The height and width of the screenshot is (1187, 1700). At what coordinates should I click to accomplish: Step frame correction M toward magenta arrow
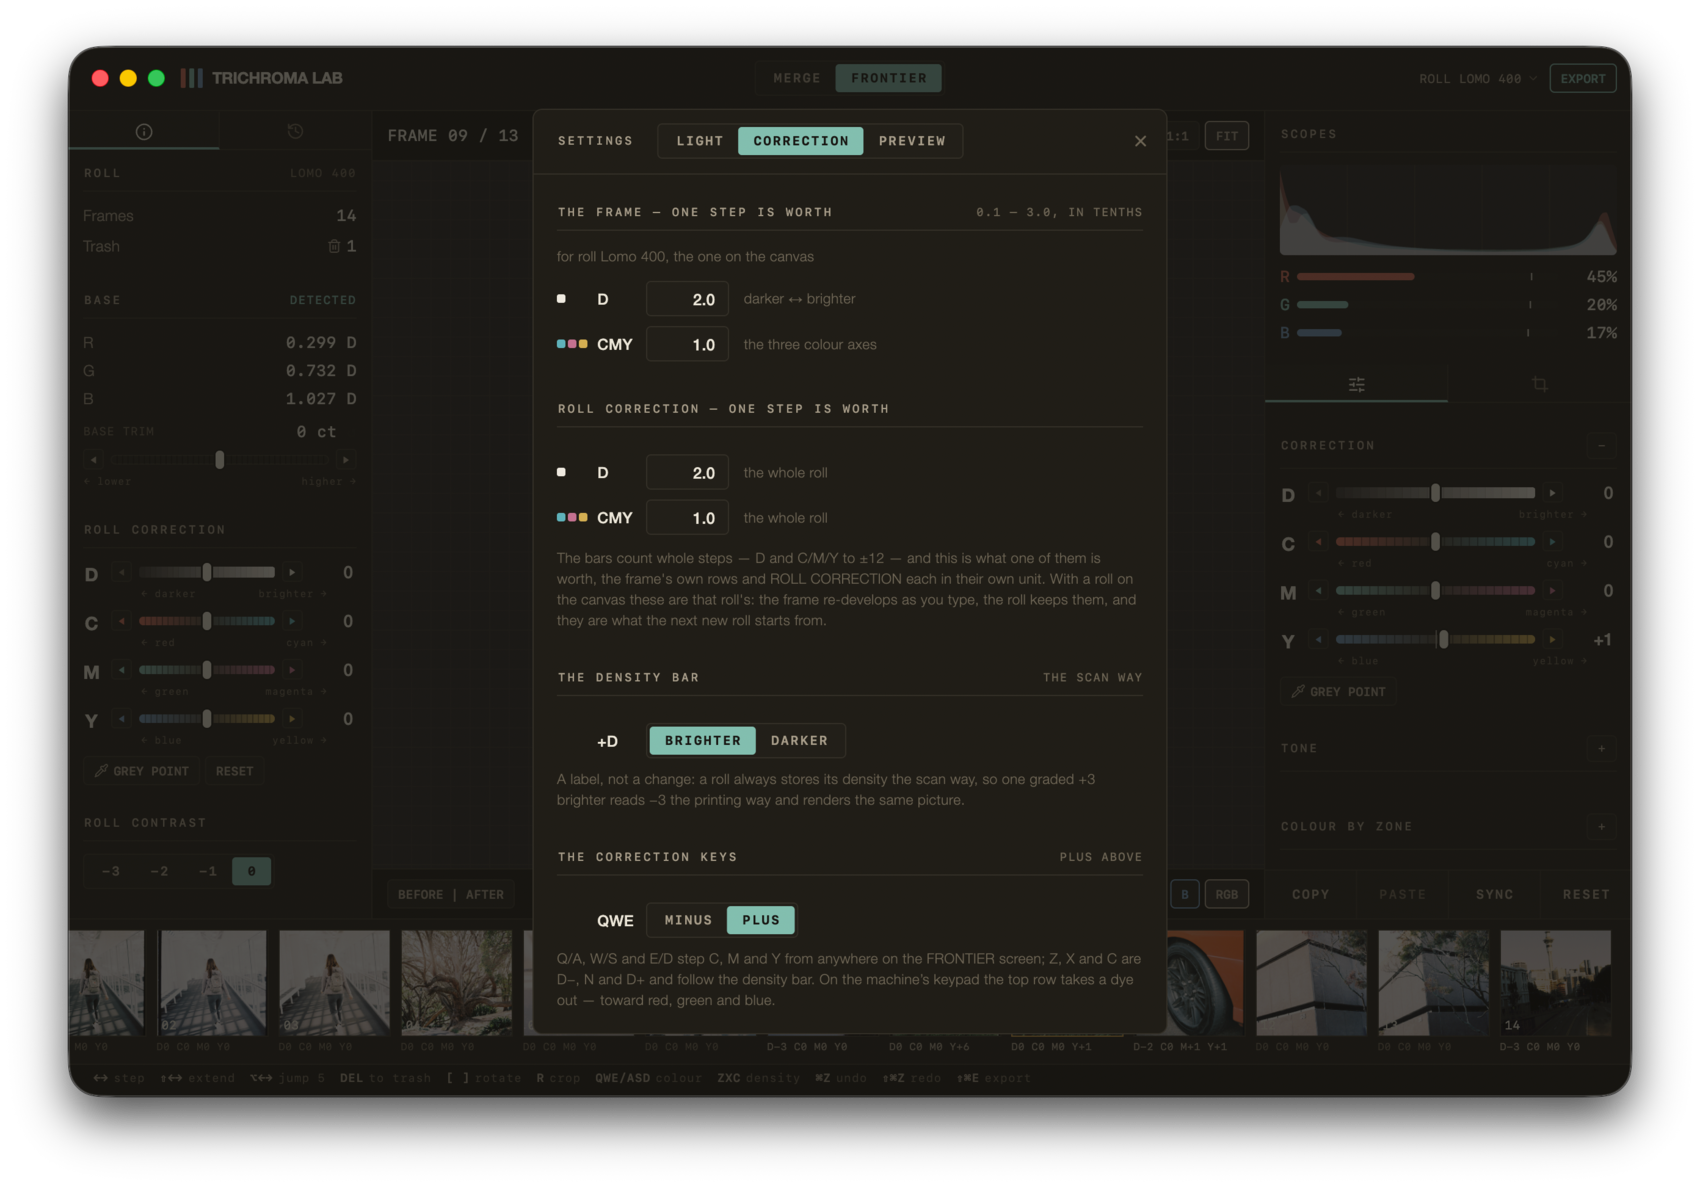click(1552, 591)
